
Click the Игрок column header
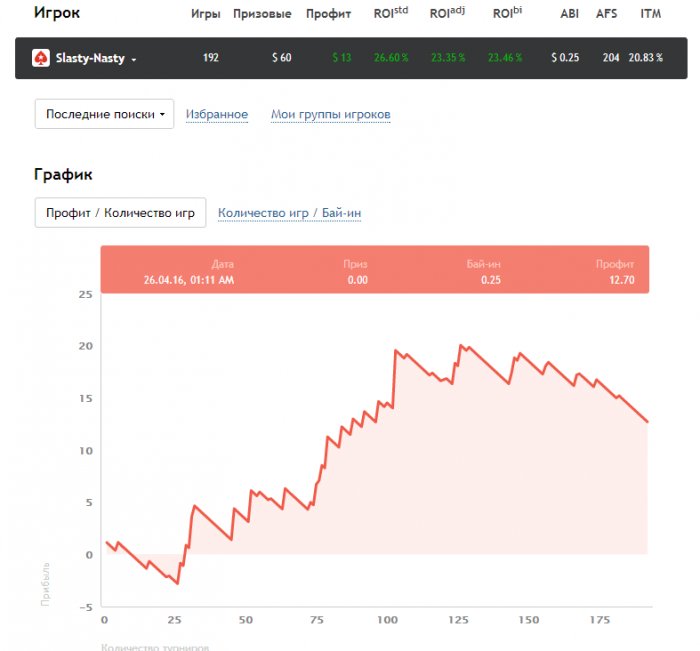pyautogui.click(x=57, y=14)
